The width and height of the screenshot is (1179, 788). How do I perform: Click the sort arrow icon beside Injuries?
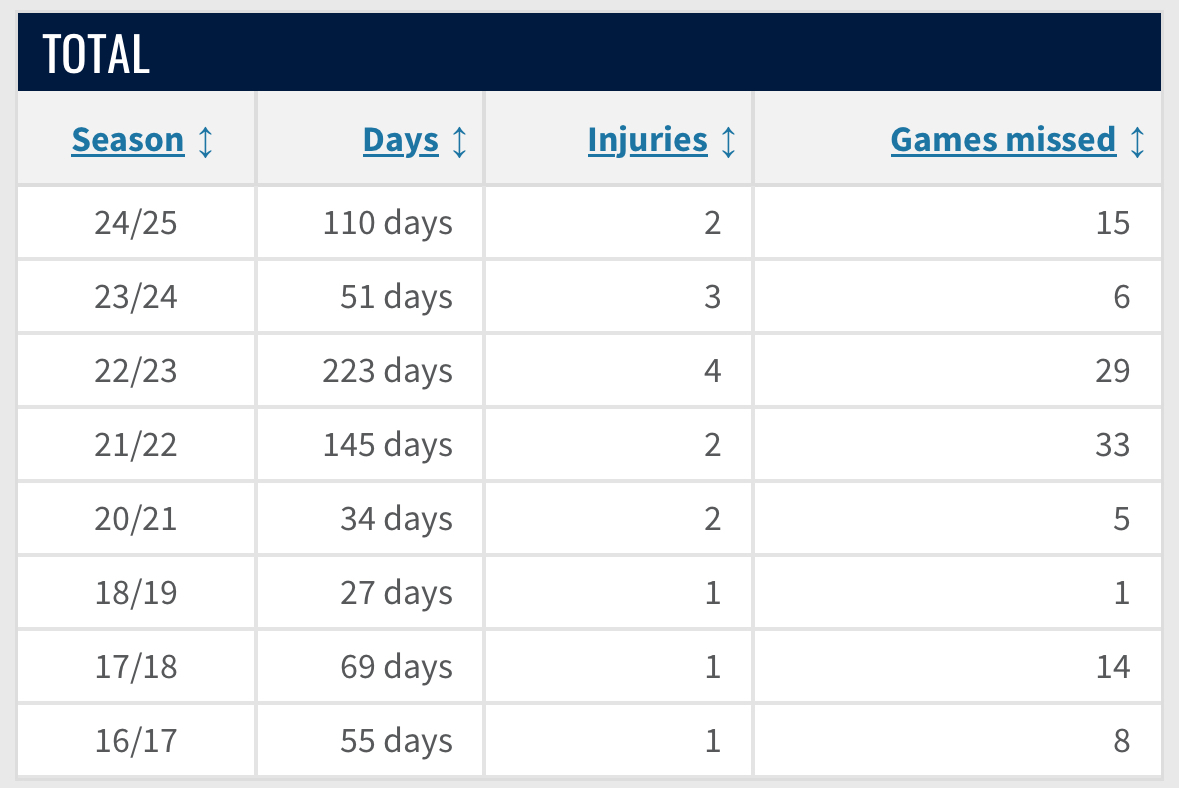coord(728,141)
